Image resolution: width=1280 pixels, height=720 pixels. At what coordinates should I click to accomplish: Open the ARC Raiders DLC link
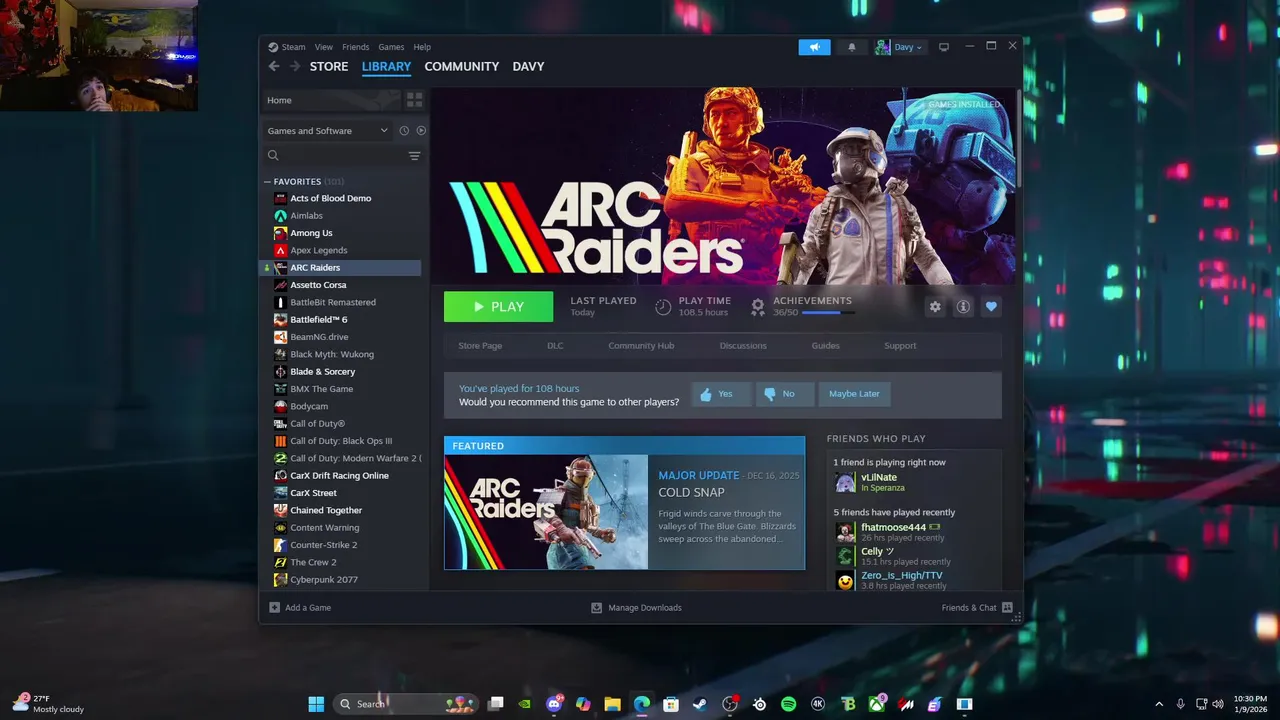click(555, 346)
